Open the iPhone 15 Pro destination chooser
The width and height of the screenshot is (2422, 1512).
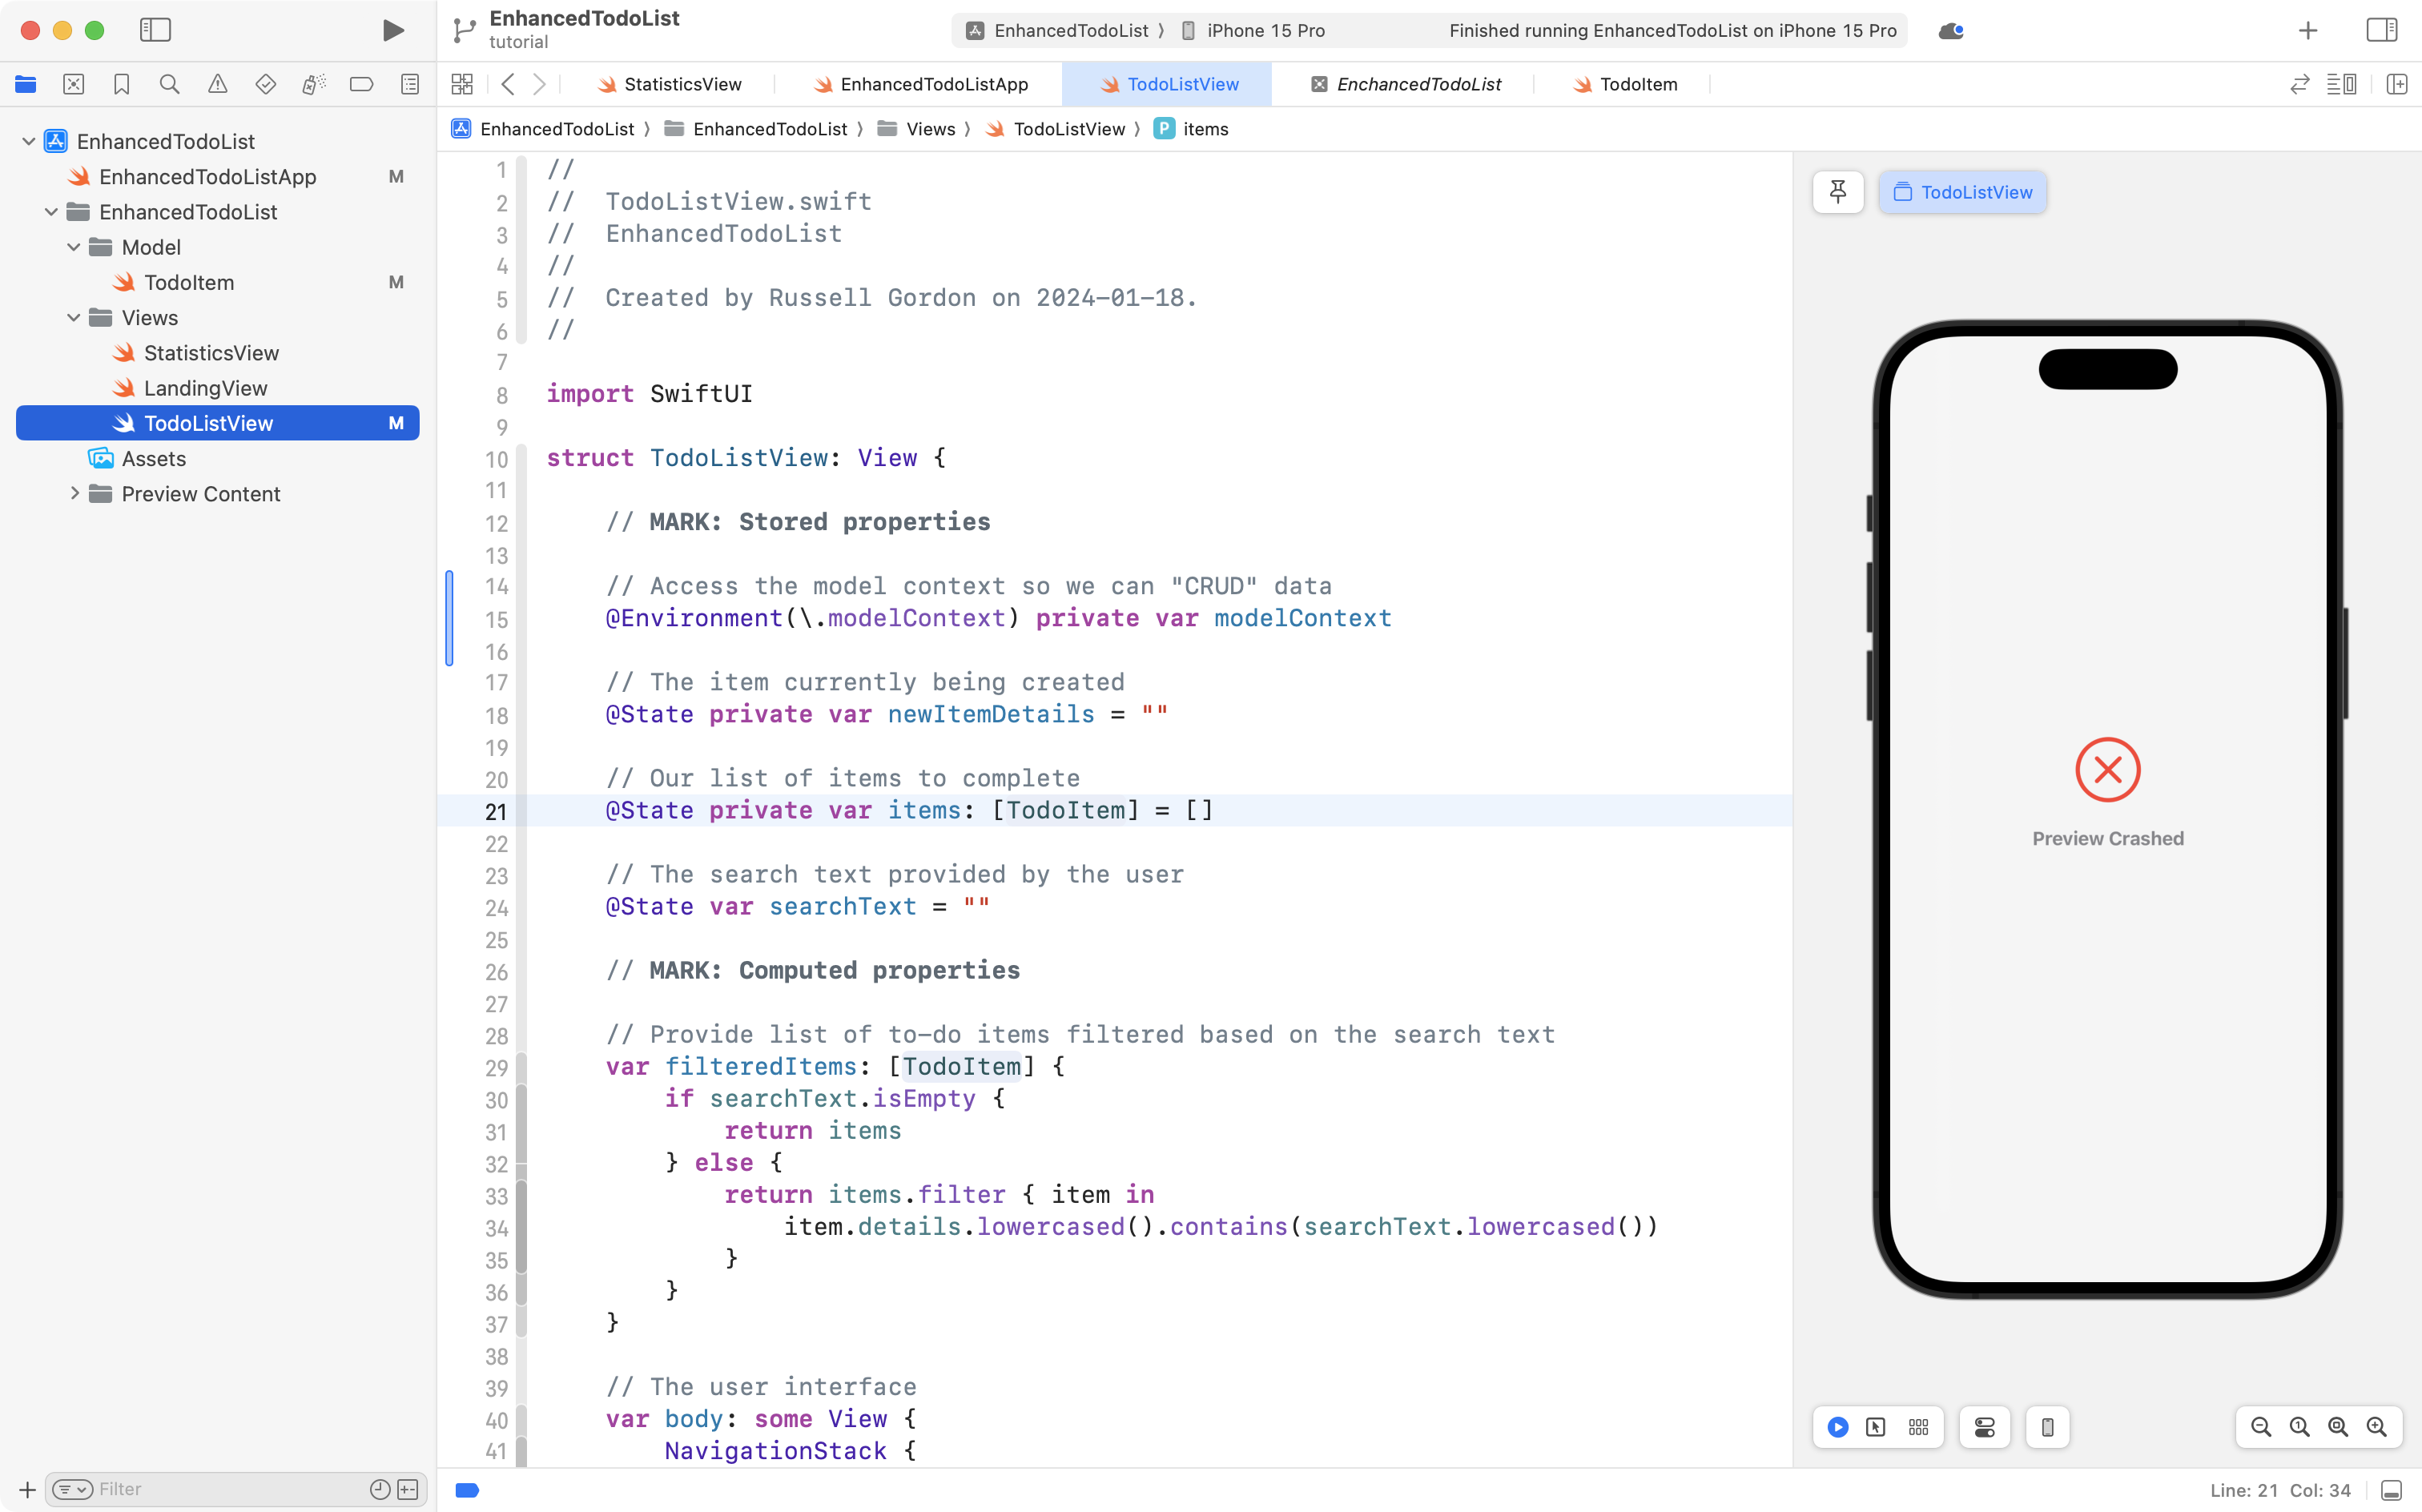click(1264, 30)
